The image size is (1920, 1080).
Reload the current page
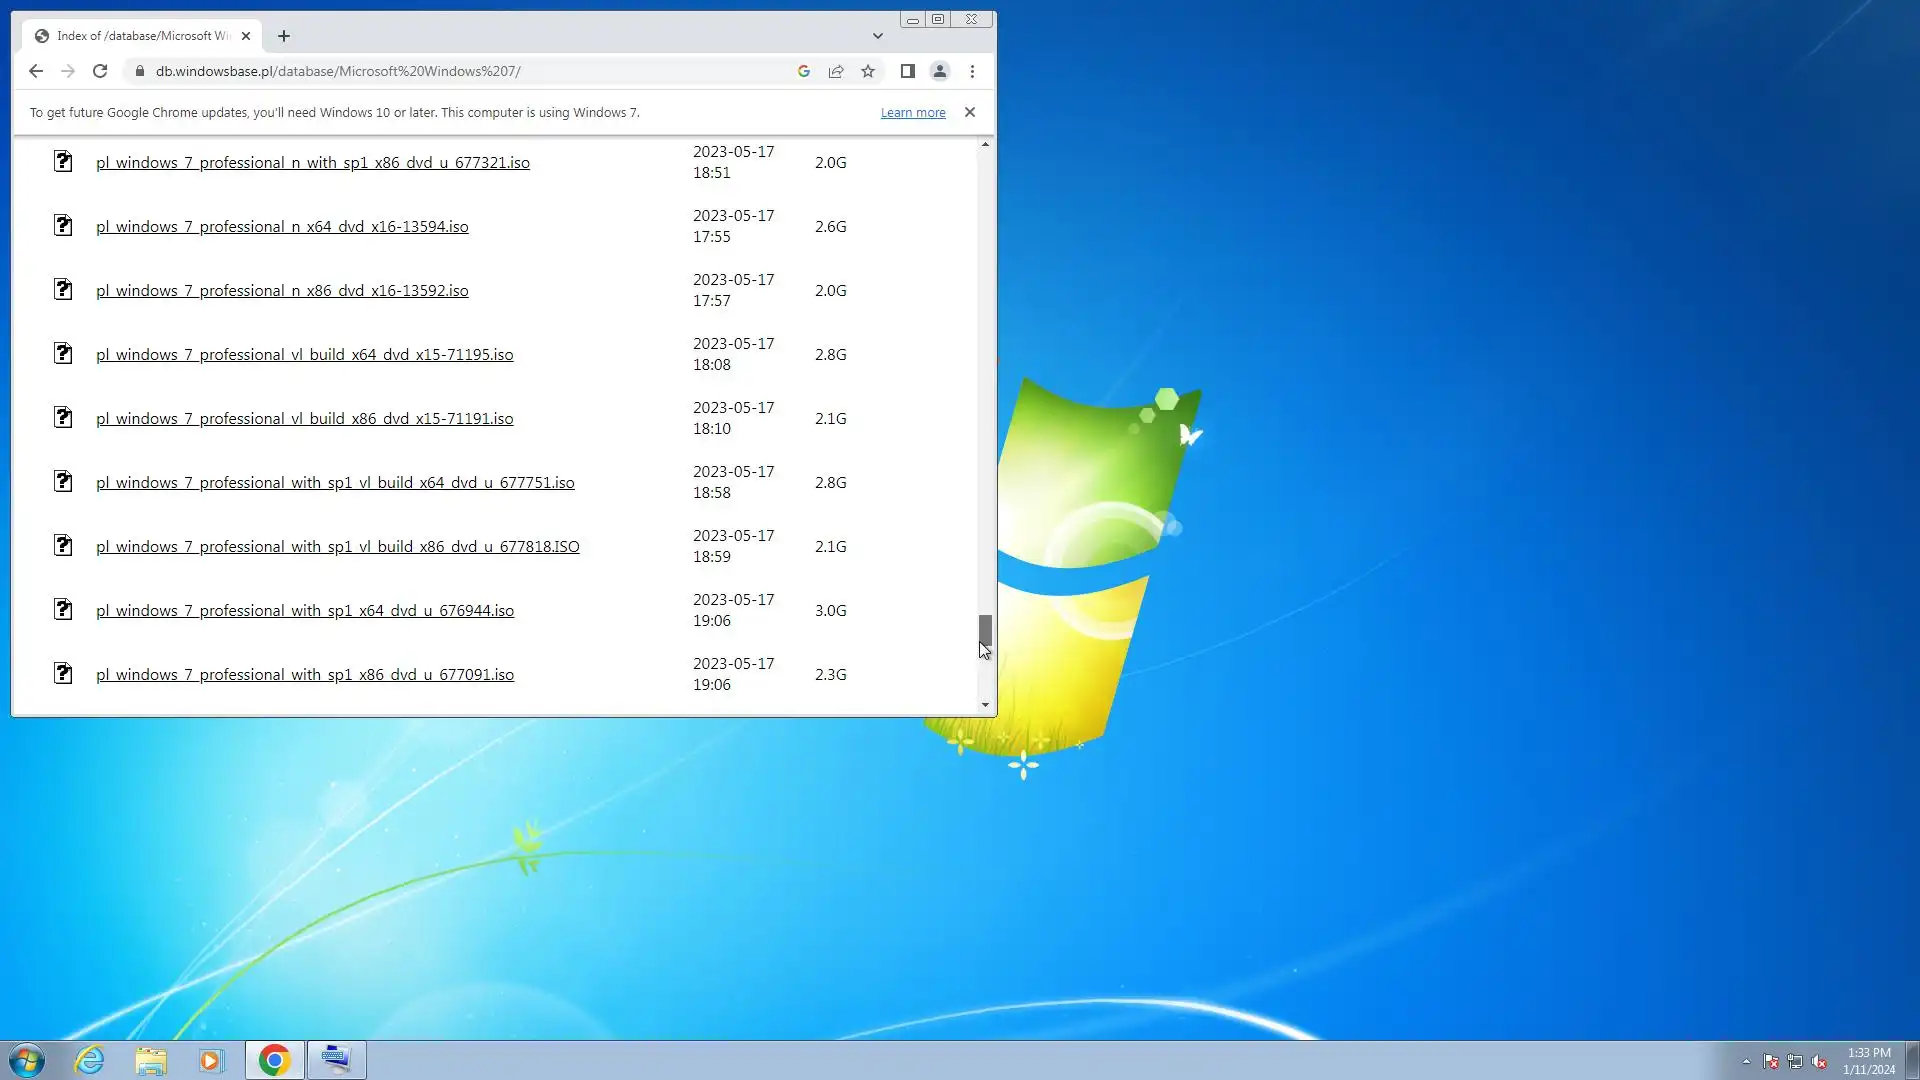click(100, 71)
